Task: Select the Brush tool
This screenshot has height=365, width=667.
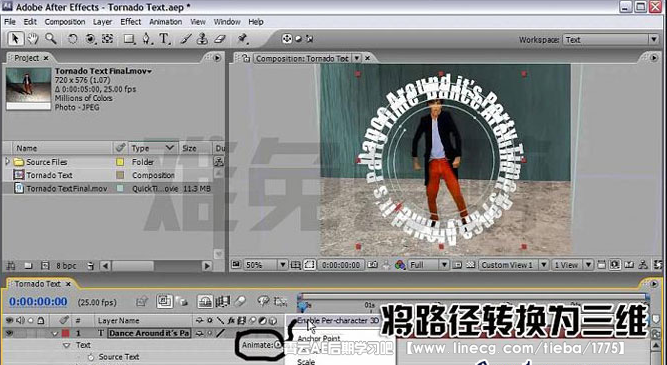Action: pyautogui.click(x=185, y=39)
